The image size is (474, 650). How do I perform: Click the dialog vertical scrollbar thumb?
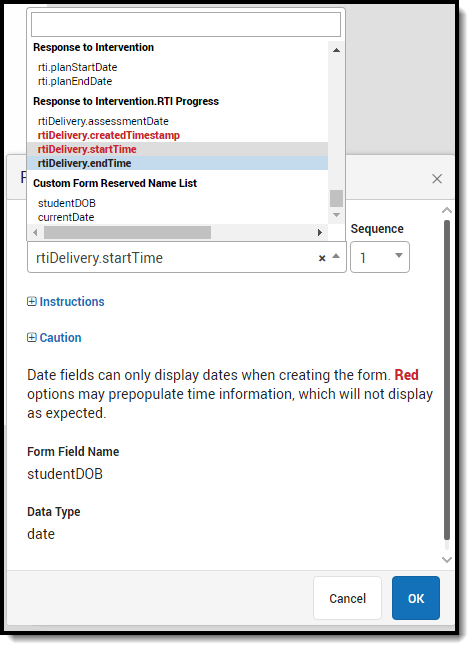point(447,380)
